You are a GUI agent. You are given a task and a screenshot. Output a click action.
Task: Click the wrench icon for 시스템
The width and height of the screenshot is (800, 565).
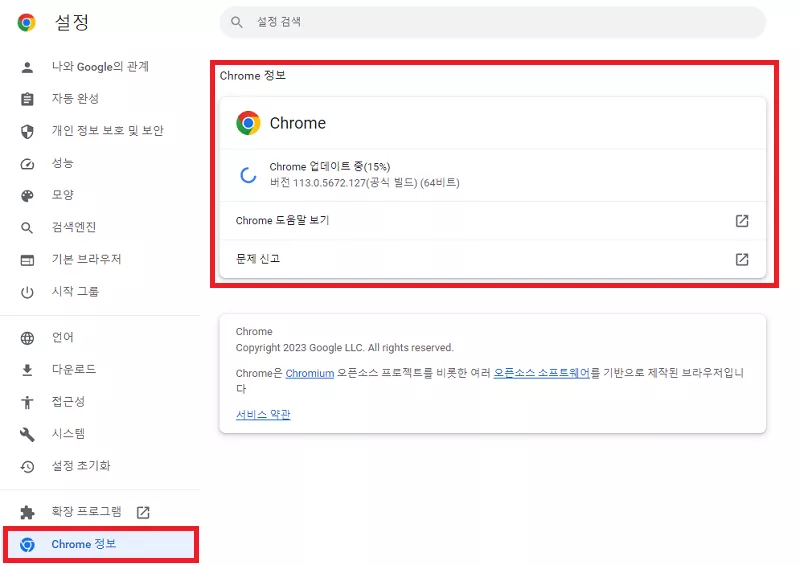(x=28, y=435)
